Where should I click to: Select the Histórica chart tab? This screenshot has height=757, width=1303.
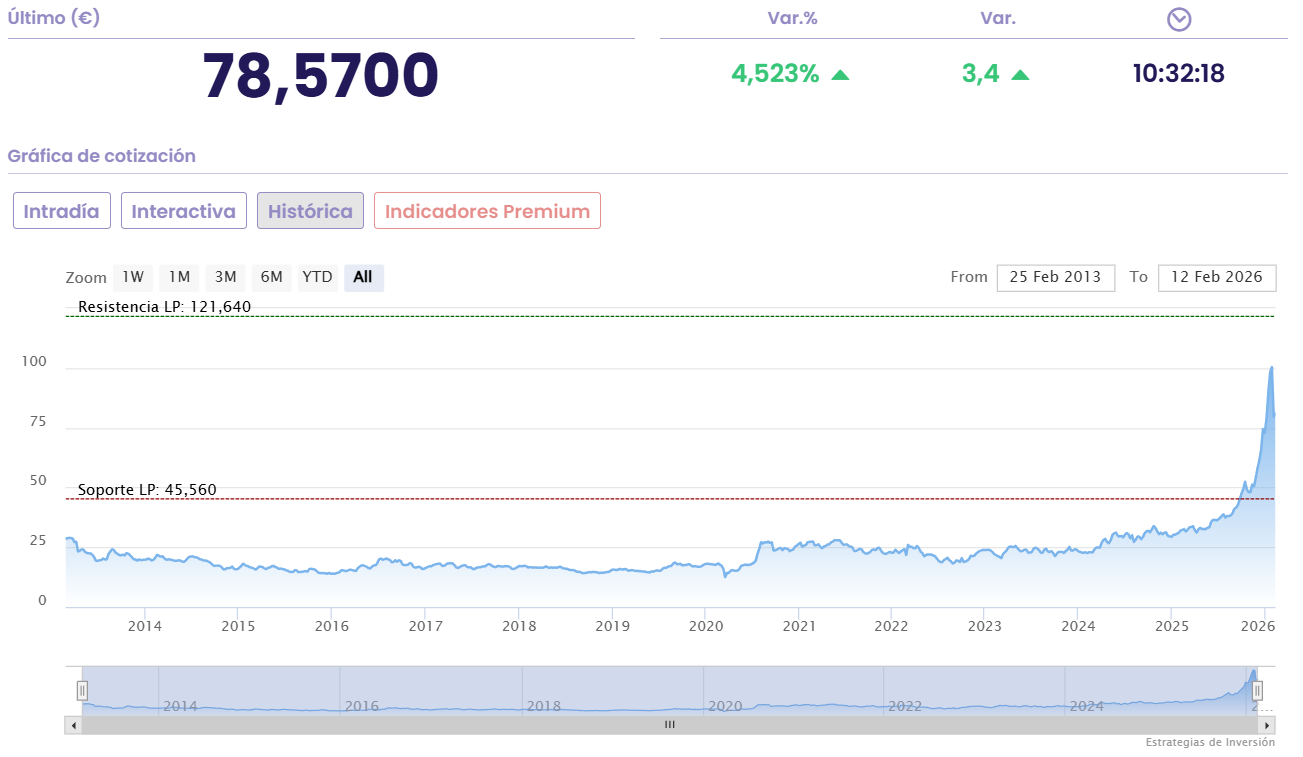(310, 211)
